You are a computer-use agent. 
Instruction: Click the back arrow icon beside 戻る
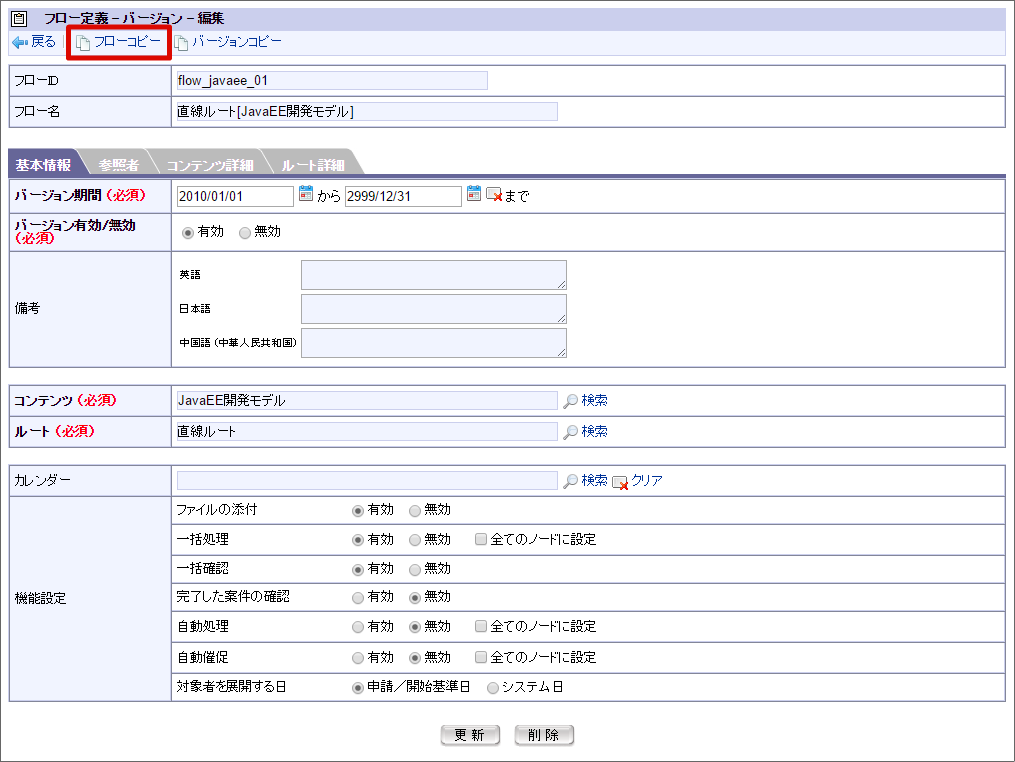tap(20, 43)
